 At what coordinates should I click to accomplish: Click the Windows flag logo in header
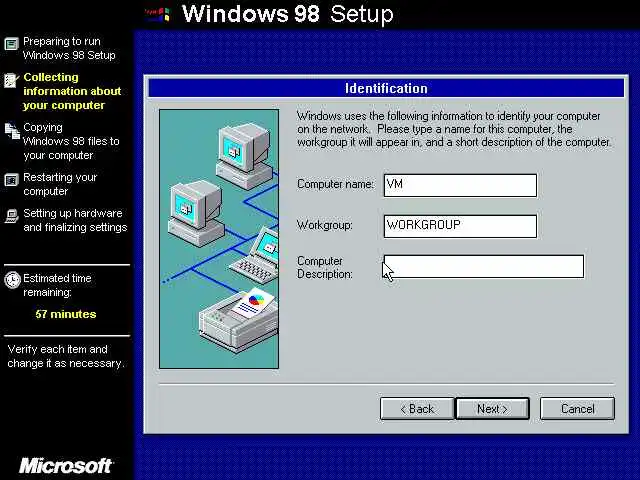pos(158,14)
